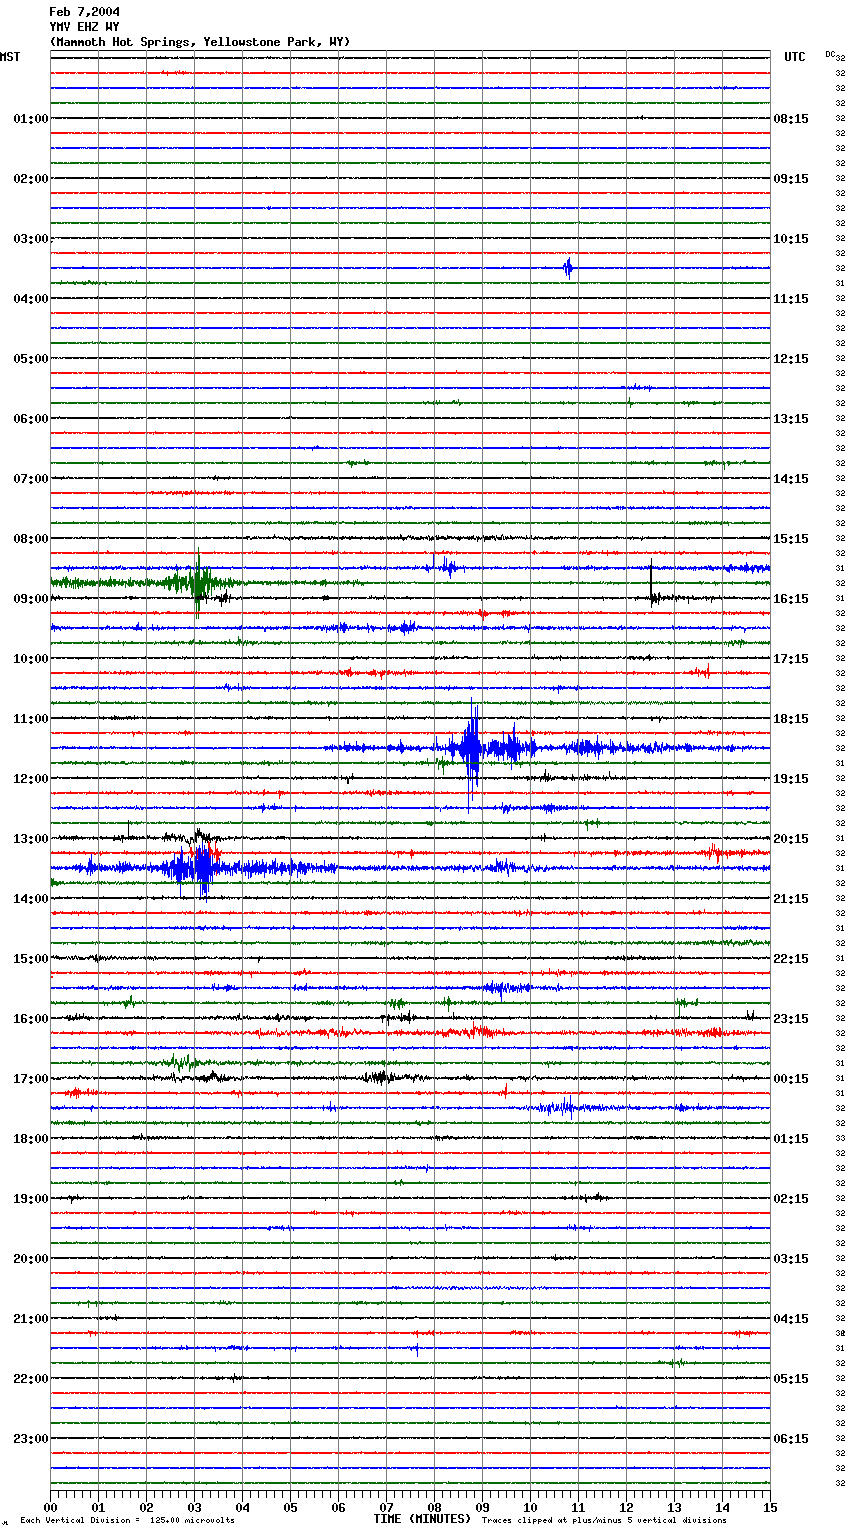Select the 21:00 MST time label

(x=31, y=1319)
